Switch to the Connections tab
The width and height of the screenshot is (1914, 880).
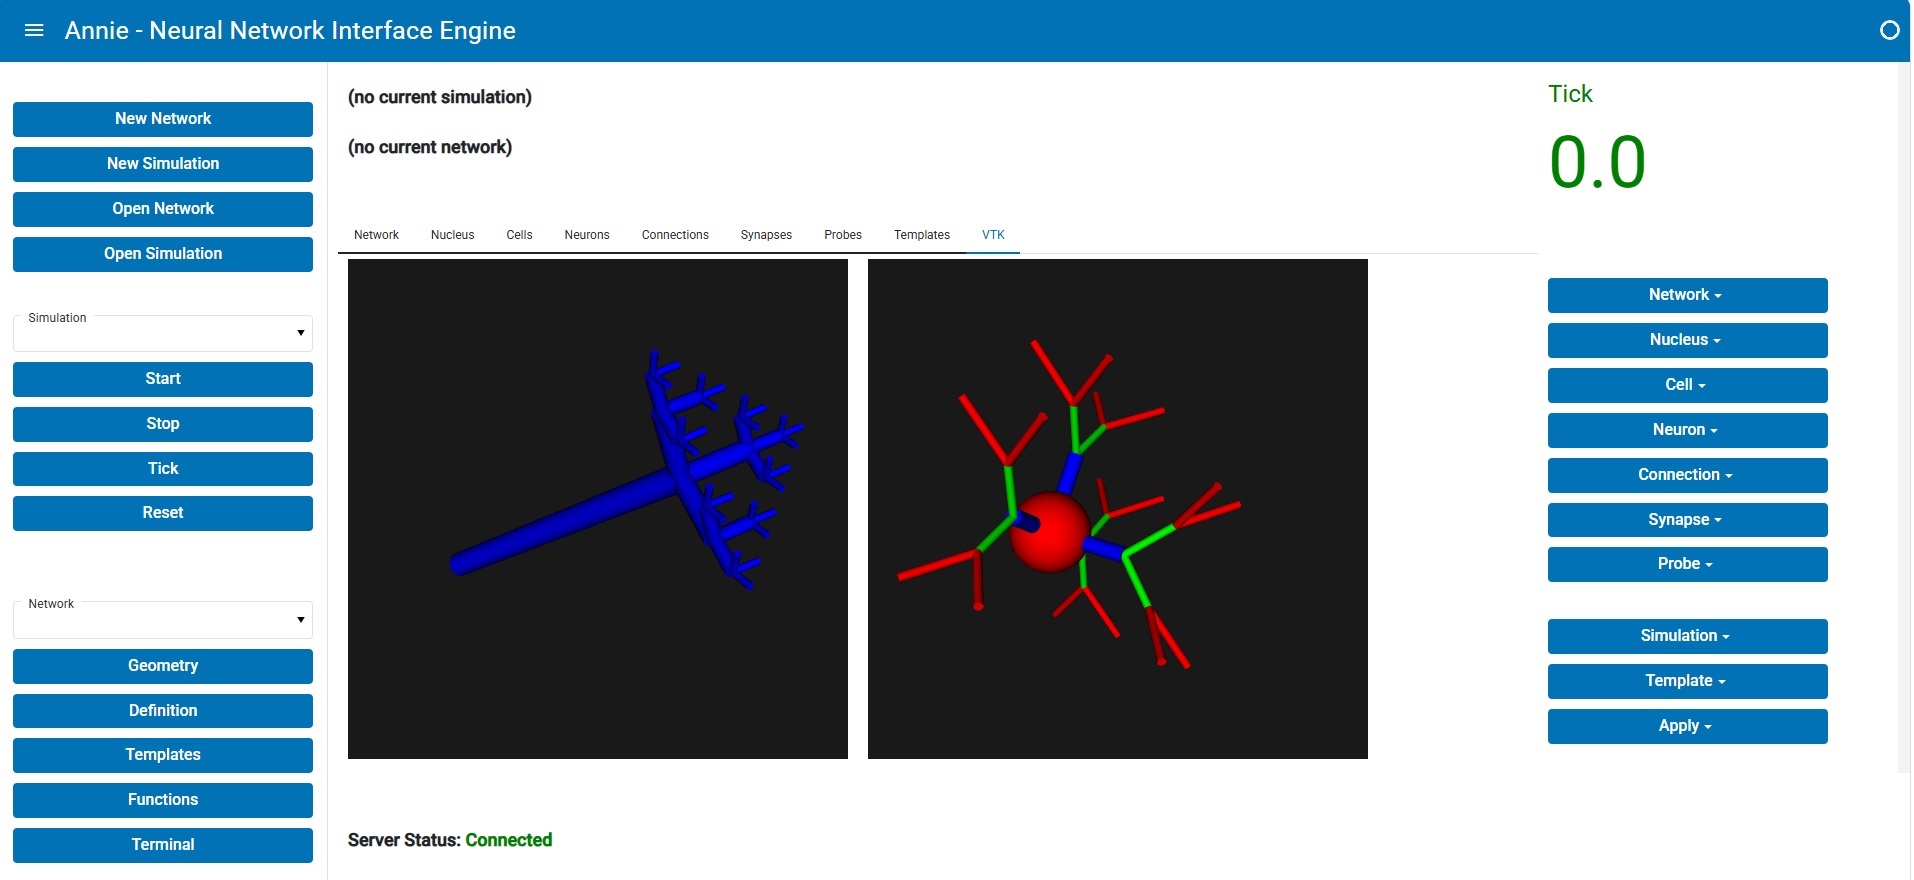click(x=675, y=235)
